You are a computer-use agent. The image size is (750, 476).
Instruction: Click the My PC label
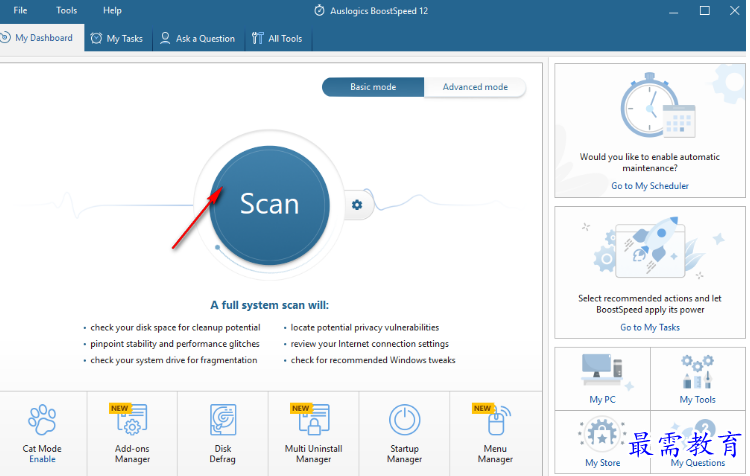(x=602, y=399)
